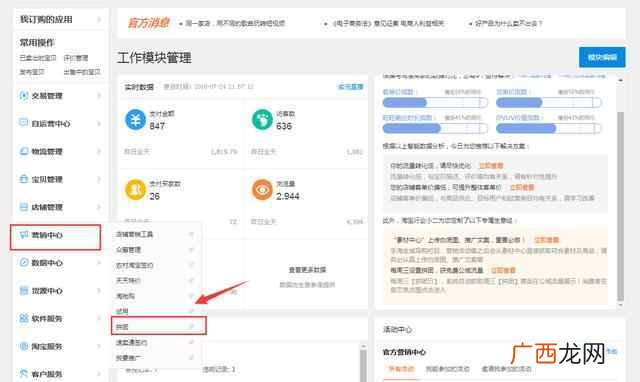Expand the 自运营中心 chevron arrow
The height and width of the screenshot is (382, 640).
(99, 123)
